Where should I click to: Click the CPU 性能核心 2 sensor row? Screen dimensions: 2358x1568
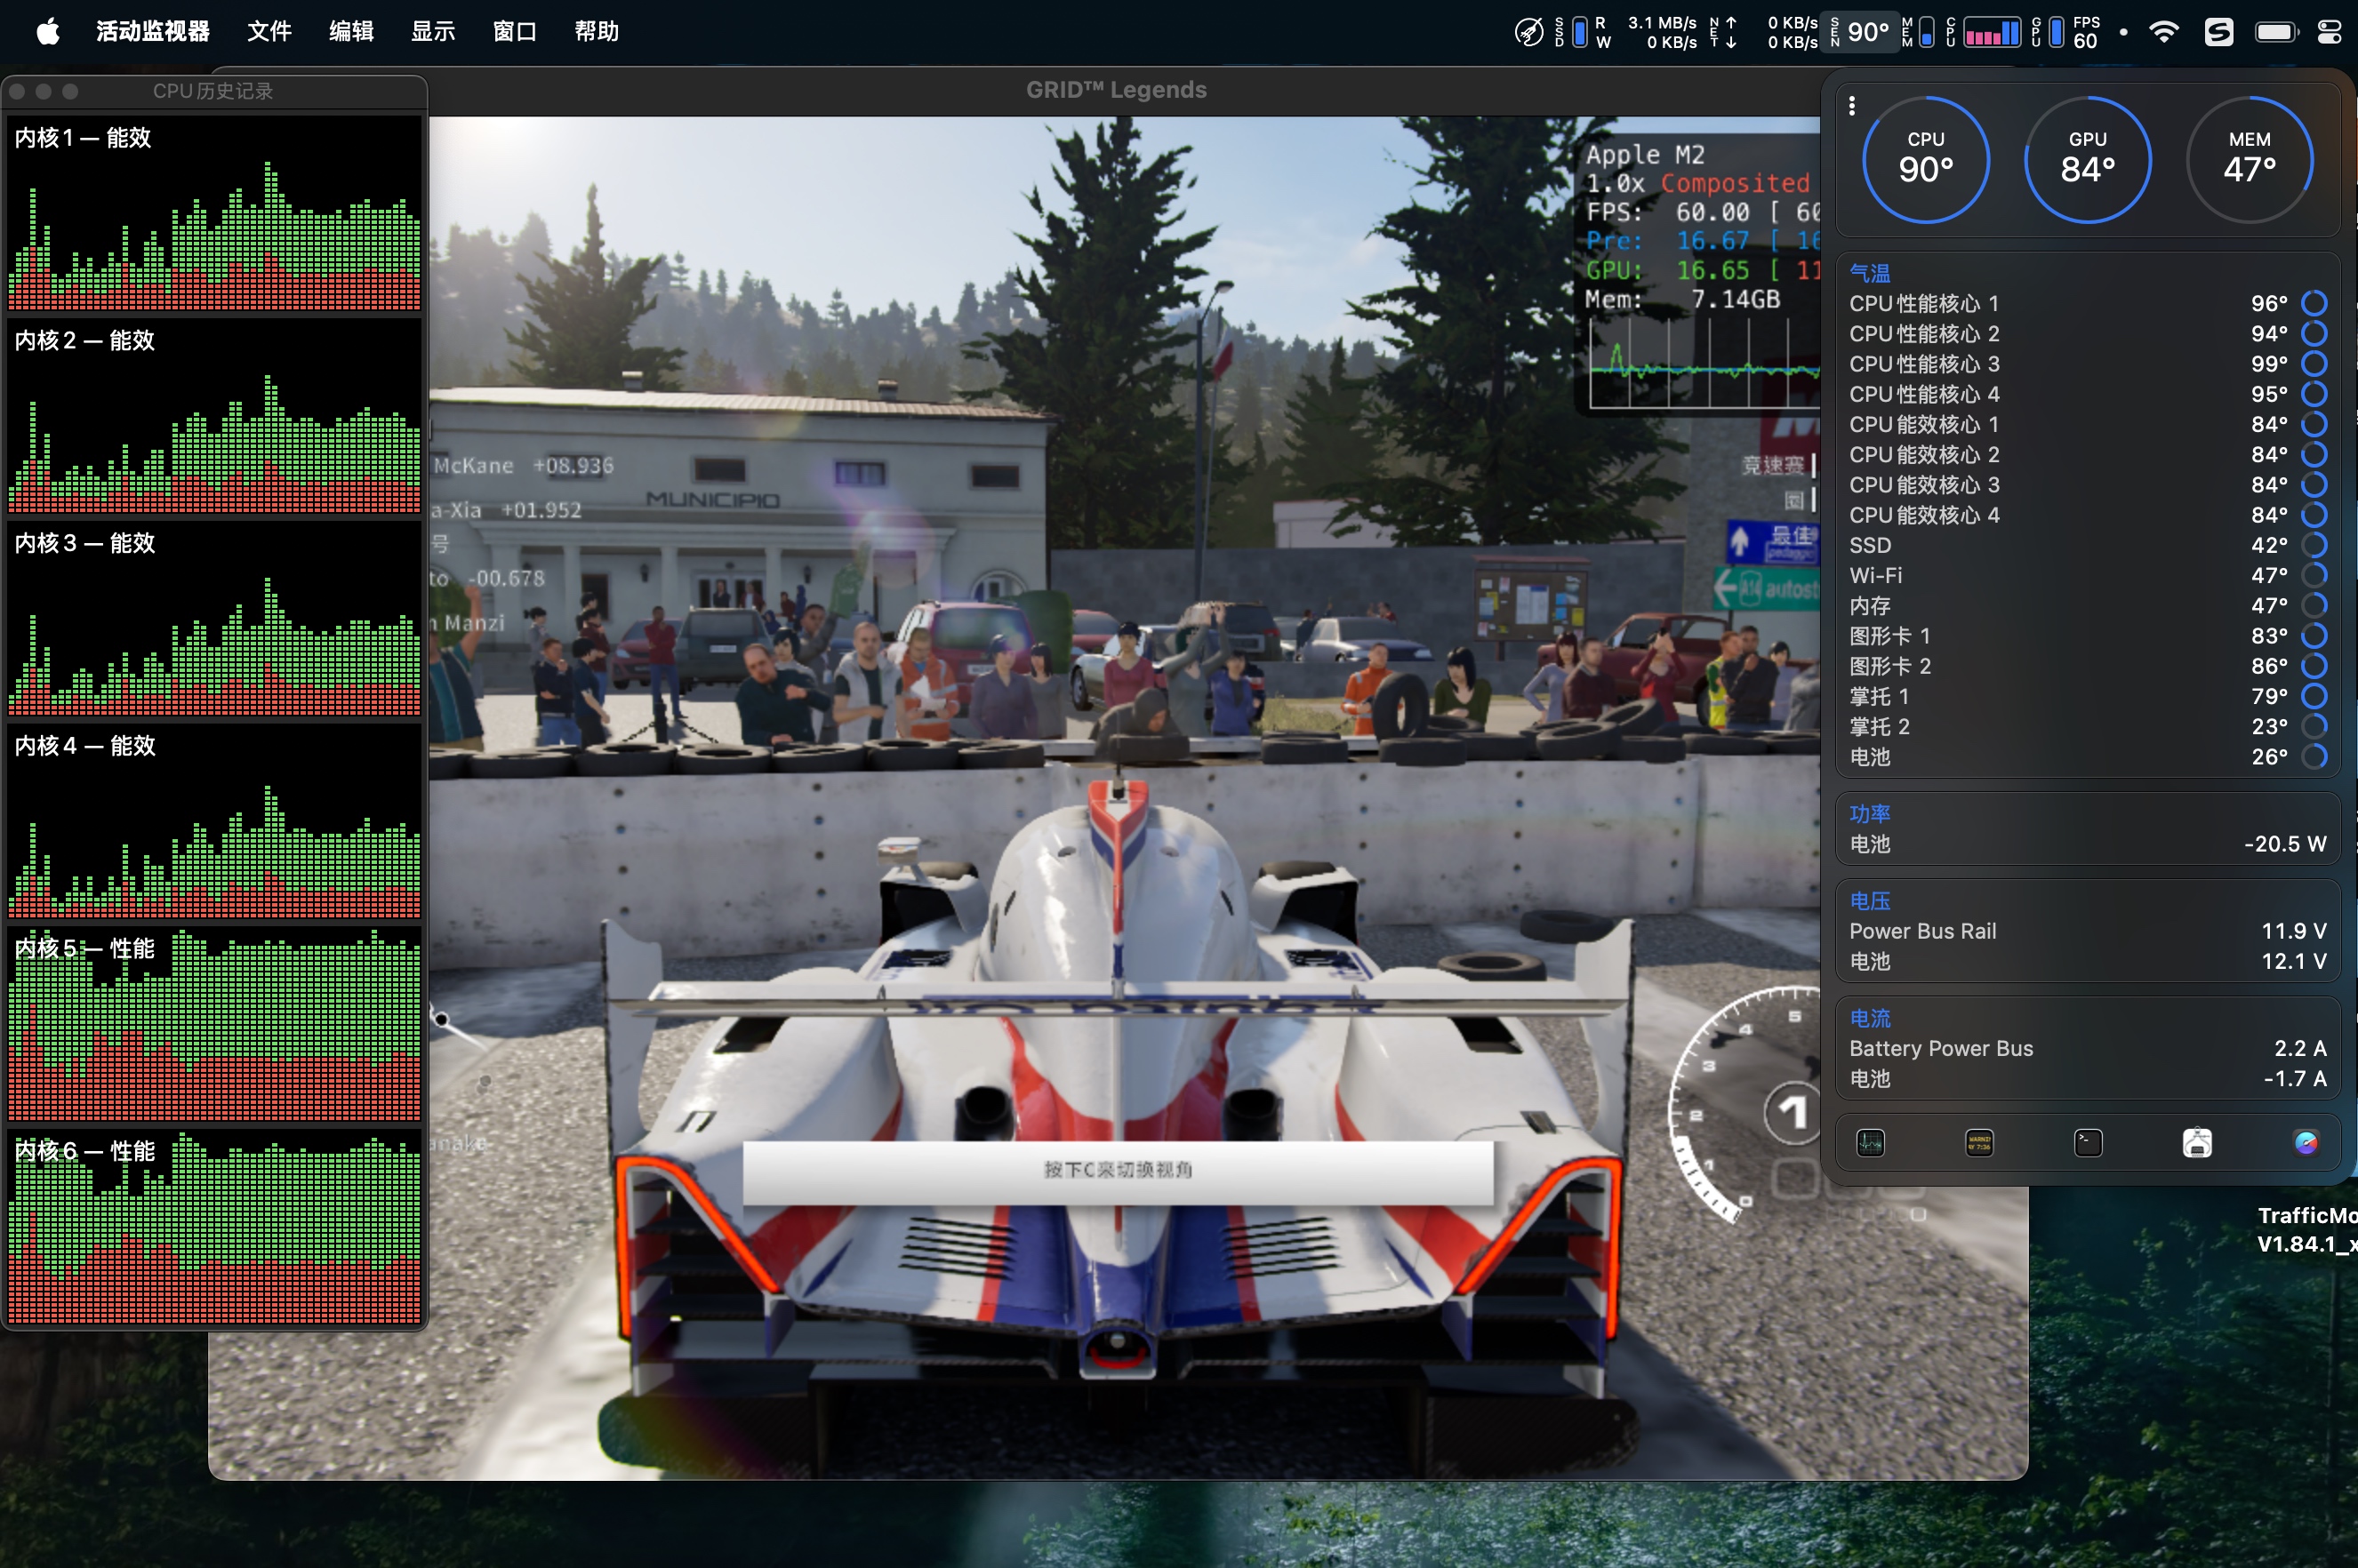[2087, 334]
